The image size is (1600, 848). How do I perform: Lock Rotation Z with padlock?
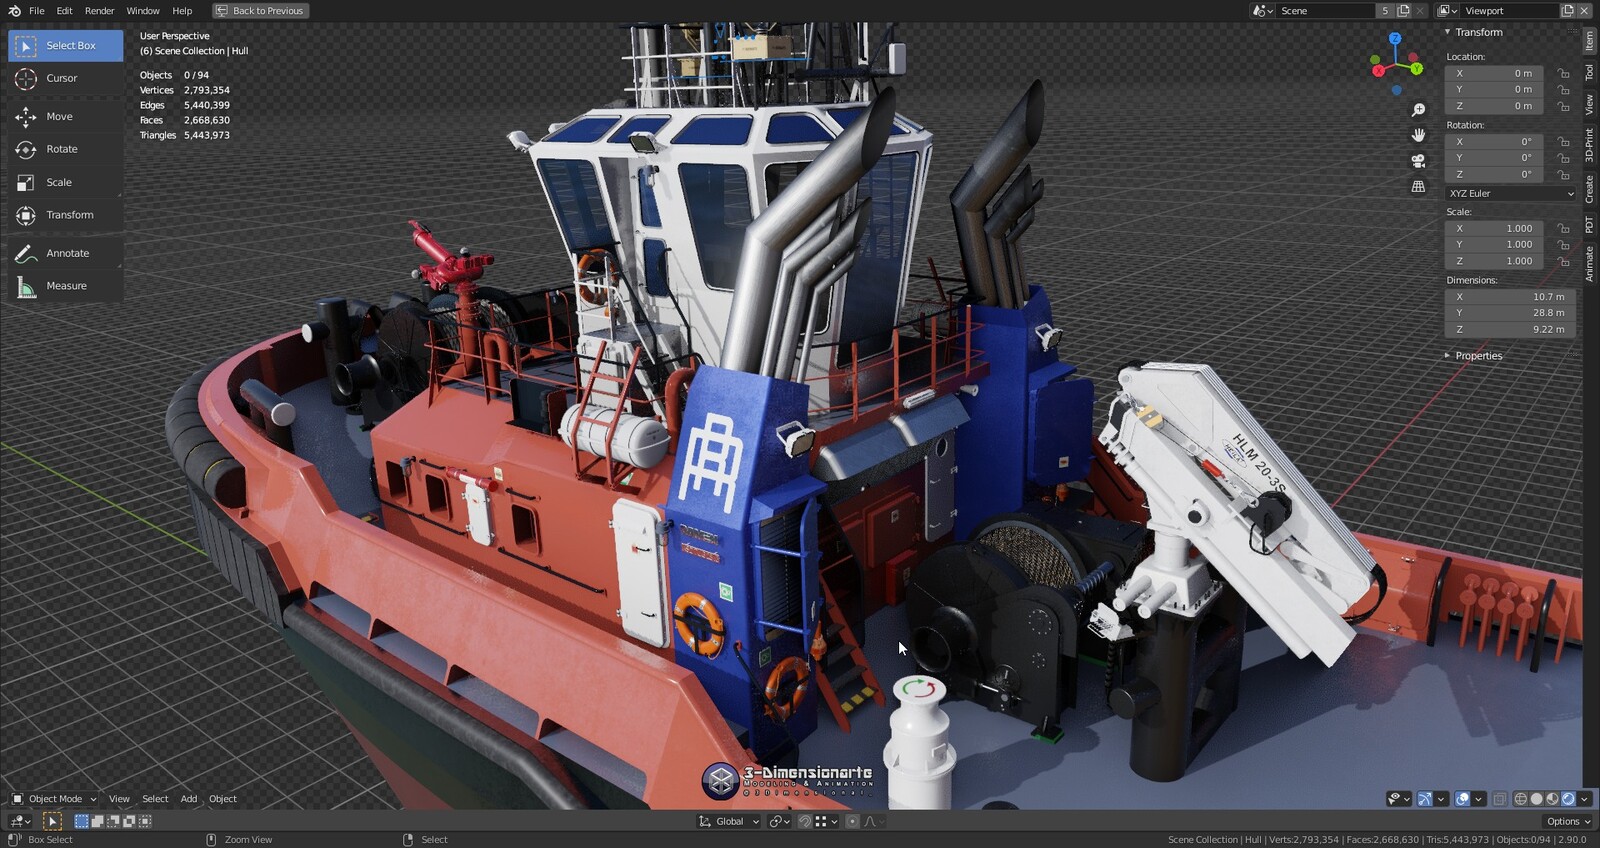coord(1563,174)
